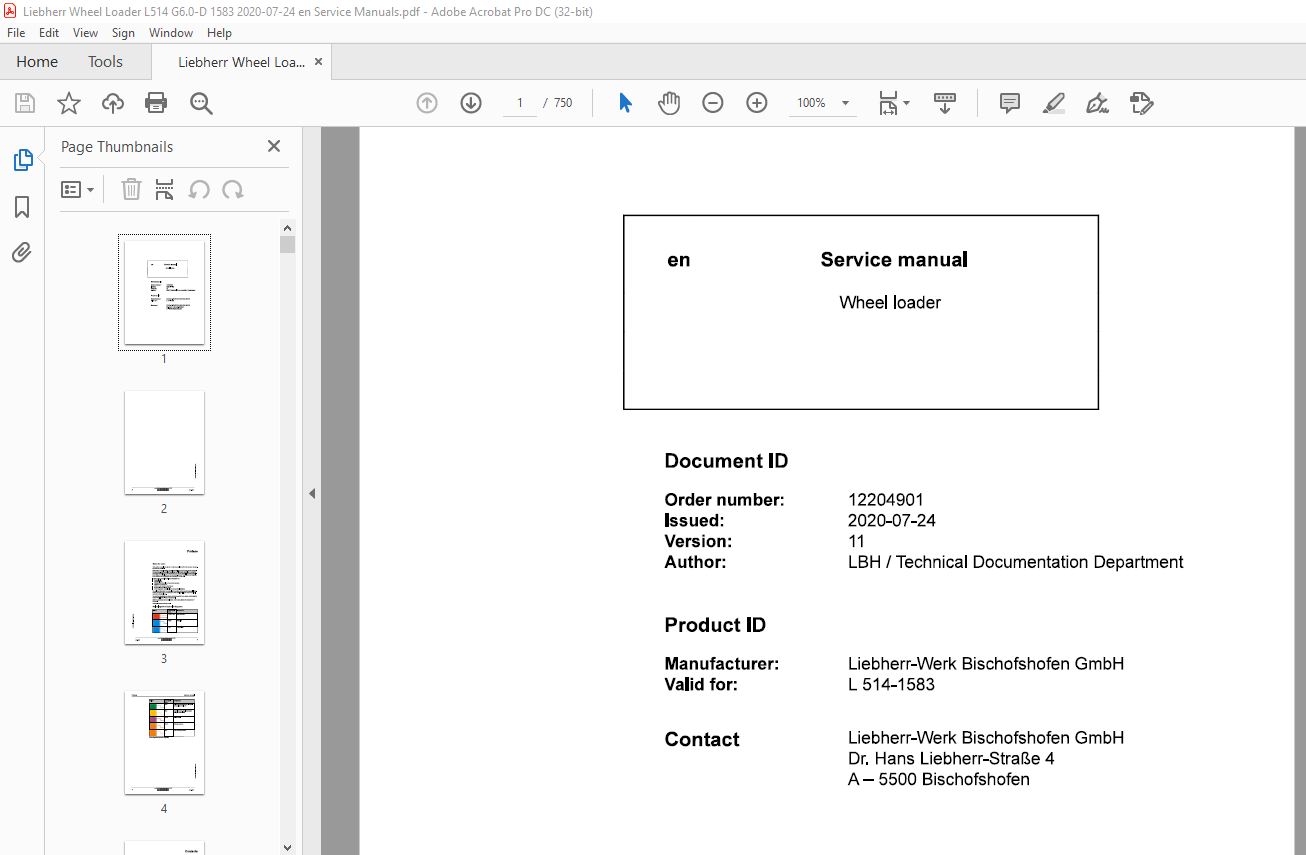The width and height of the screenshot is (1306, 855).
Task: Add a comment with the sticky note icon
Action: click(x=1009, y=103)
